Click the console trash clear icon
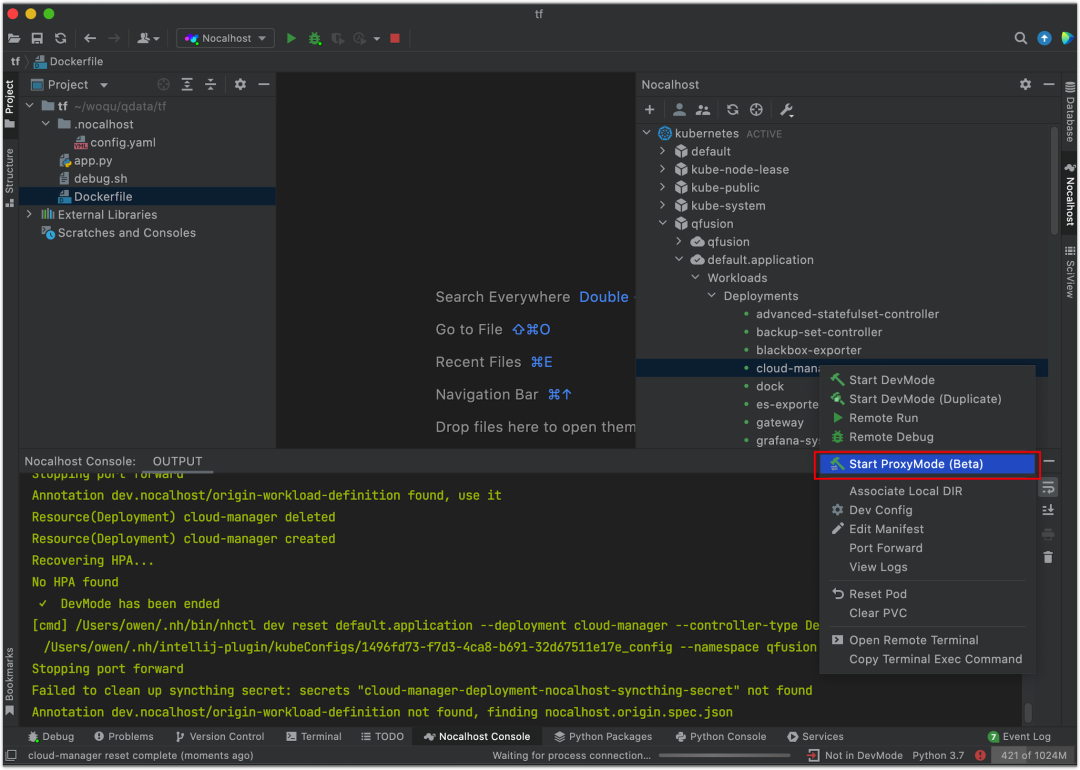 point(1048,557)
